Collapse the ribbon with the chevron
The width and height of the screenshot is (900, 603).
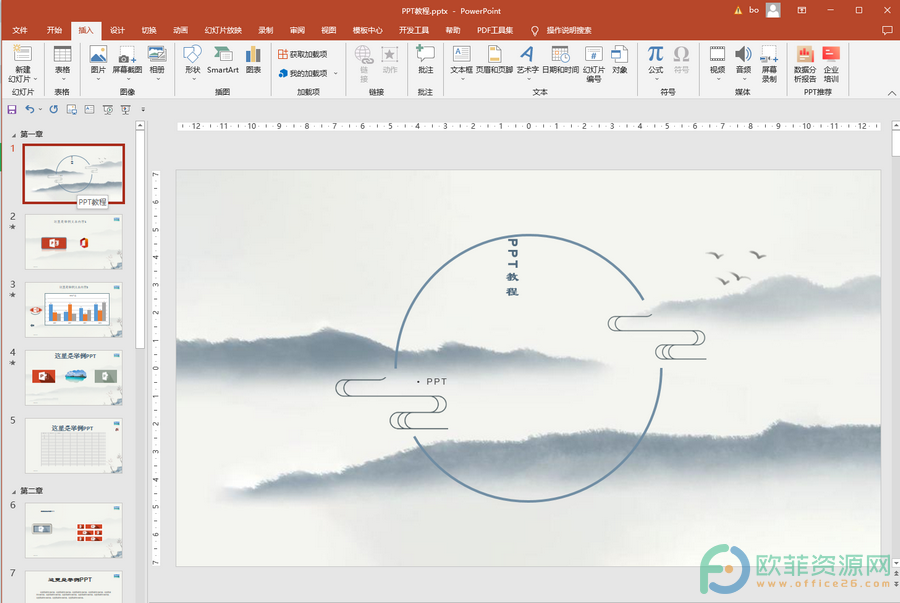coord(891,93)
